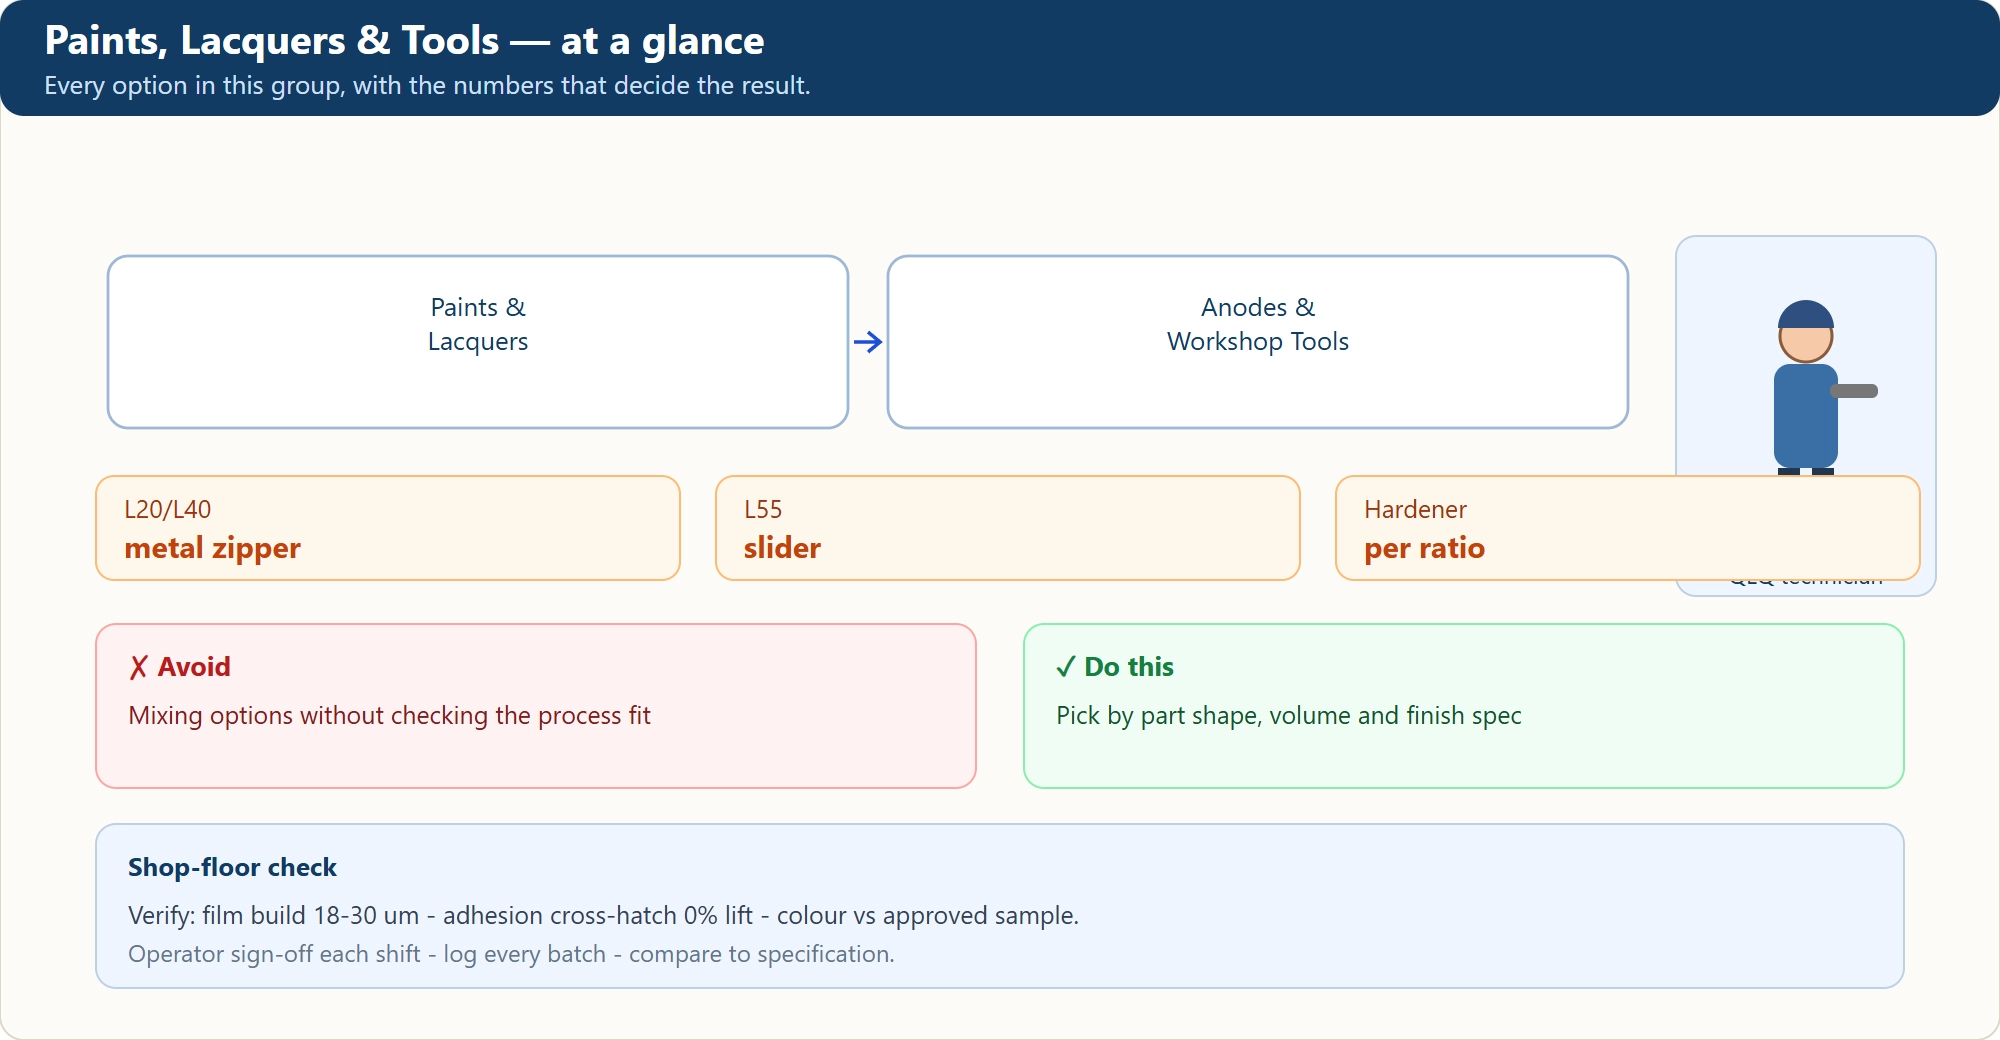Open the L20/L40 metal zipper card

point(388,528)
